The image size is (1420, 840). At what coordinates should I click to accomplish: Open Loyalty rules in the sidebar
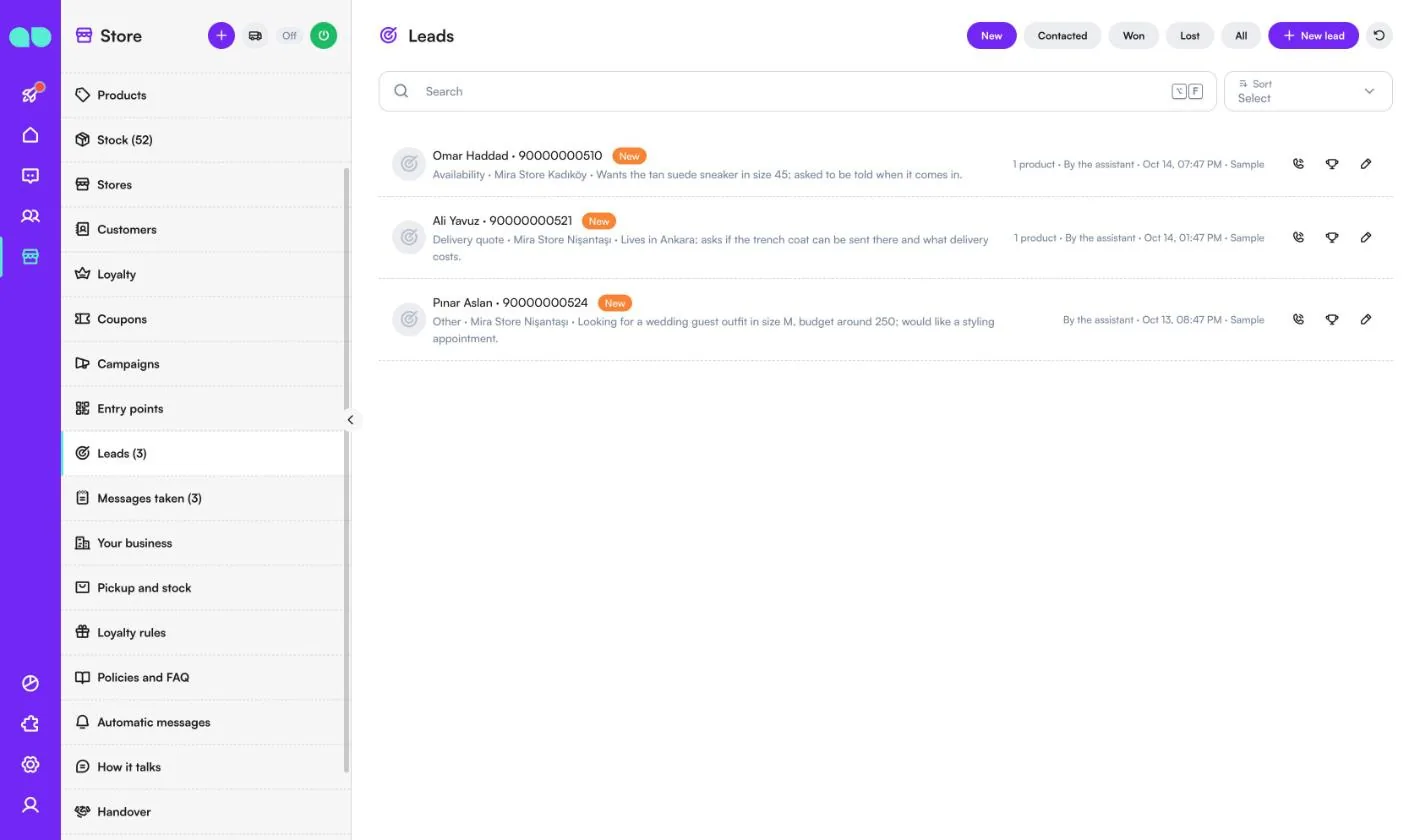[x=206, y=632]
